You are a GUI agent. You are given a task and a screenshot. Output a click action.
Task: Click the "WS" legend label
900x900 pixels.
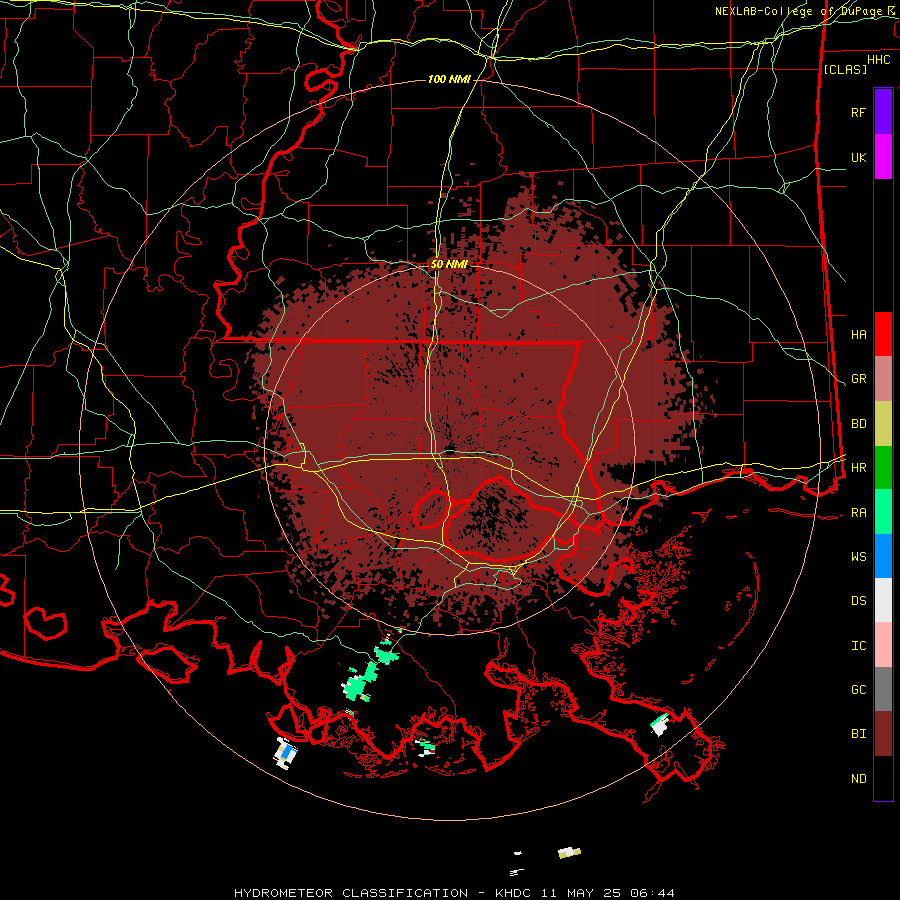tap(858, 556)
